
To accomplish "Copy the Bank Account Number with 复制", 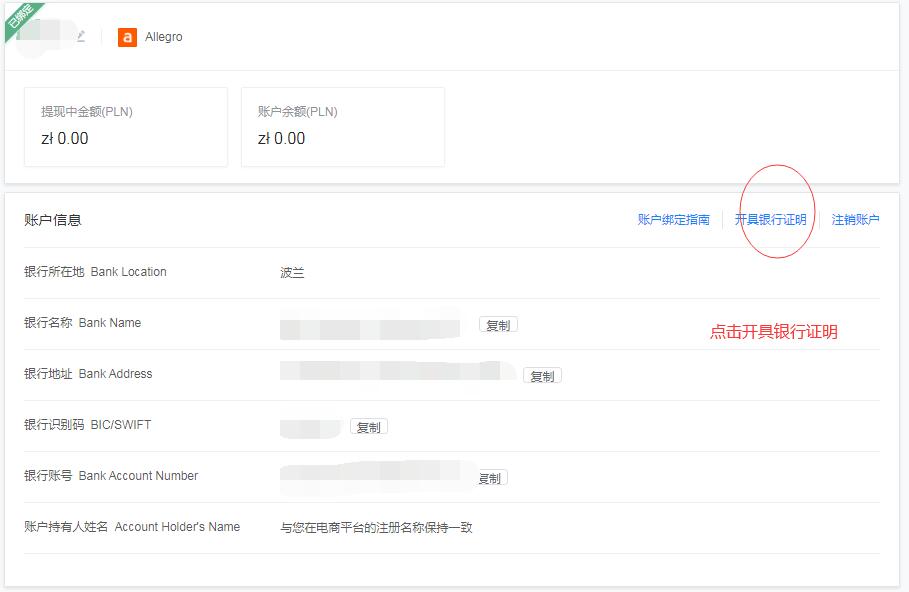I will point(488,477).
